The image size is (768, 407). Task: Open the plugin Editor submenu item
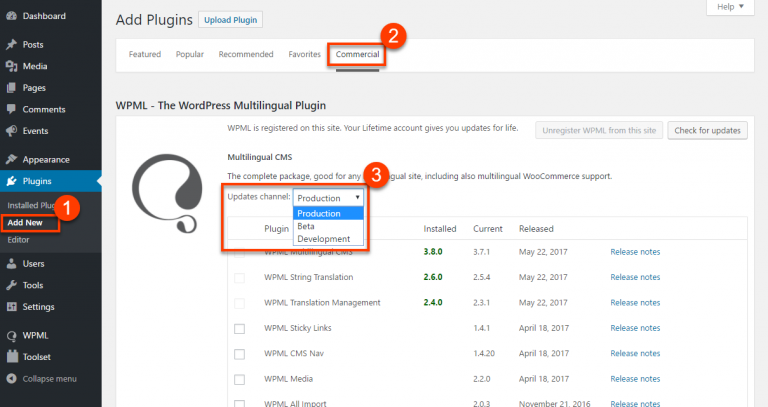(18, 240)
